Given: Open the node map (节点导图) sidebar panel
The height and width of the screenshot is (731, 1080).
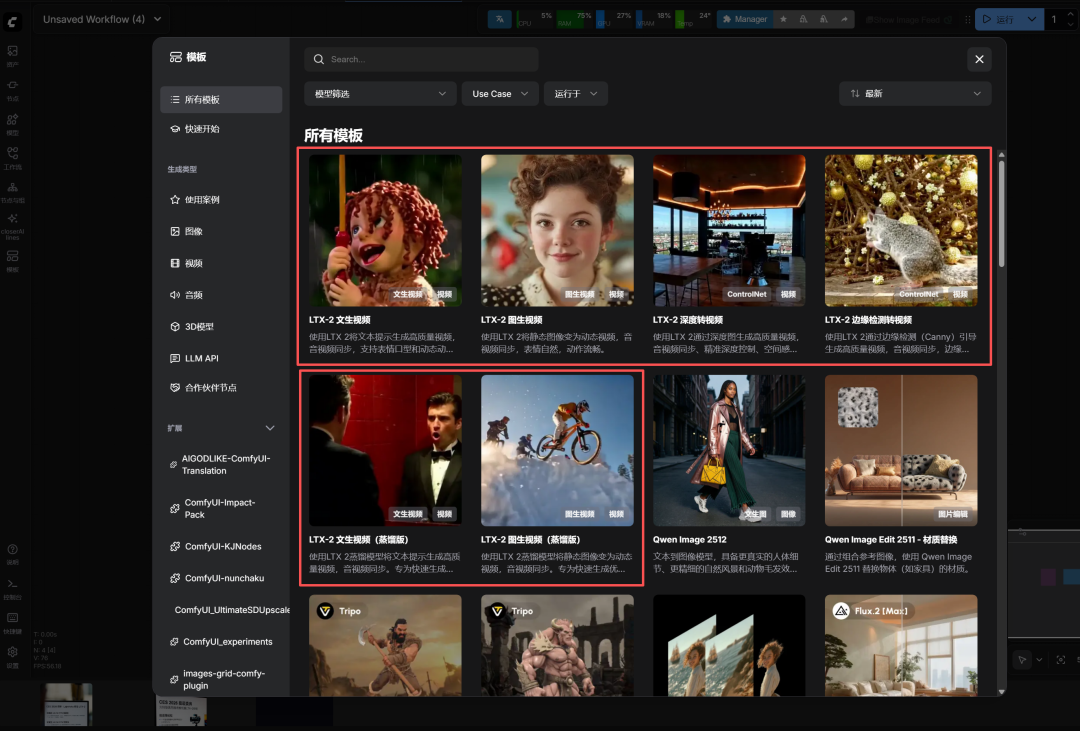Looking at the screenshot, I should pos(12,192).
